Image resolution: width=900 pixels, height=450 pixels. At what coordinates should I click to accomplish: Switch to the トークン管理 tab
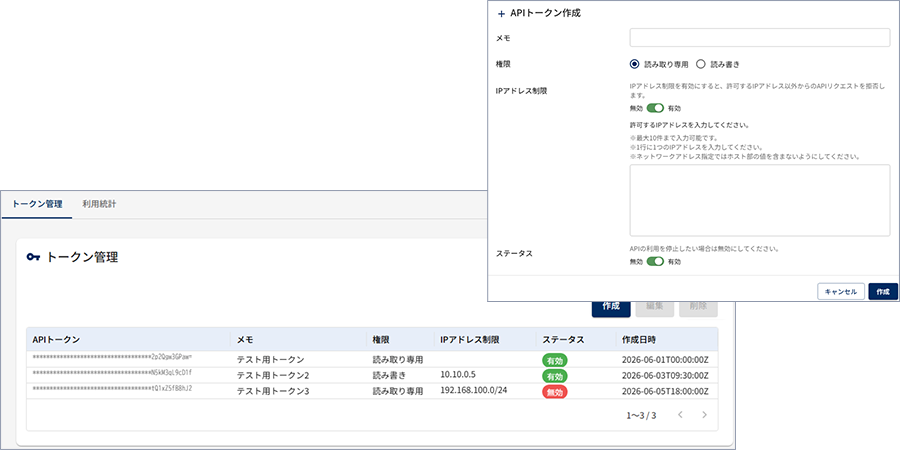(37, 204)
